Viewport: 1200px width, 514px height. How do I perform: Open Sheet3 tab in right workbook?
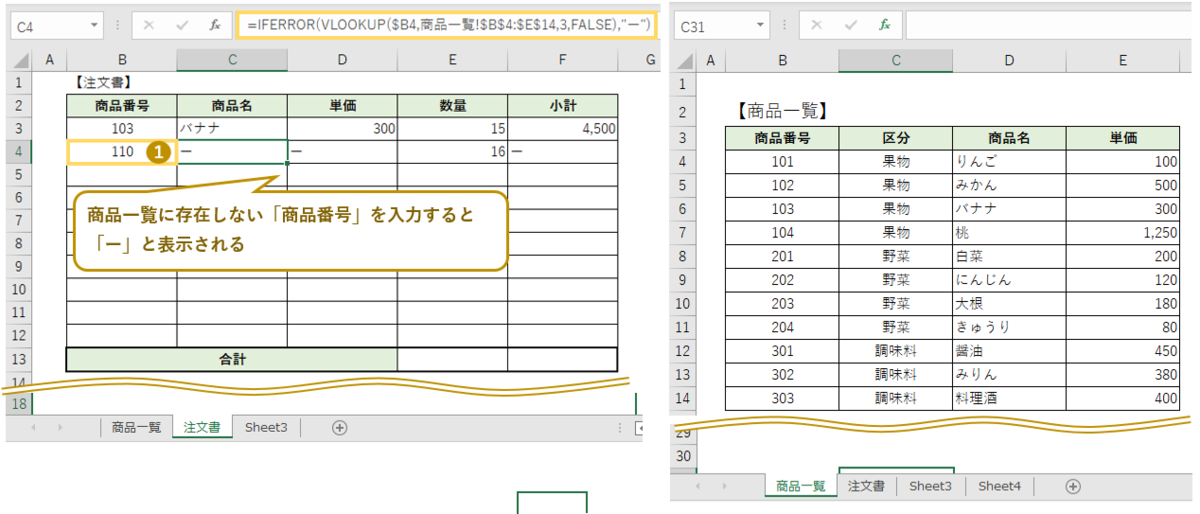tap(930, 486)
